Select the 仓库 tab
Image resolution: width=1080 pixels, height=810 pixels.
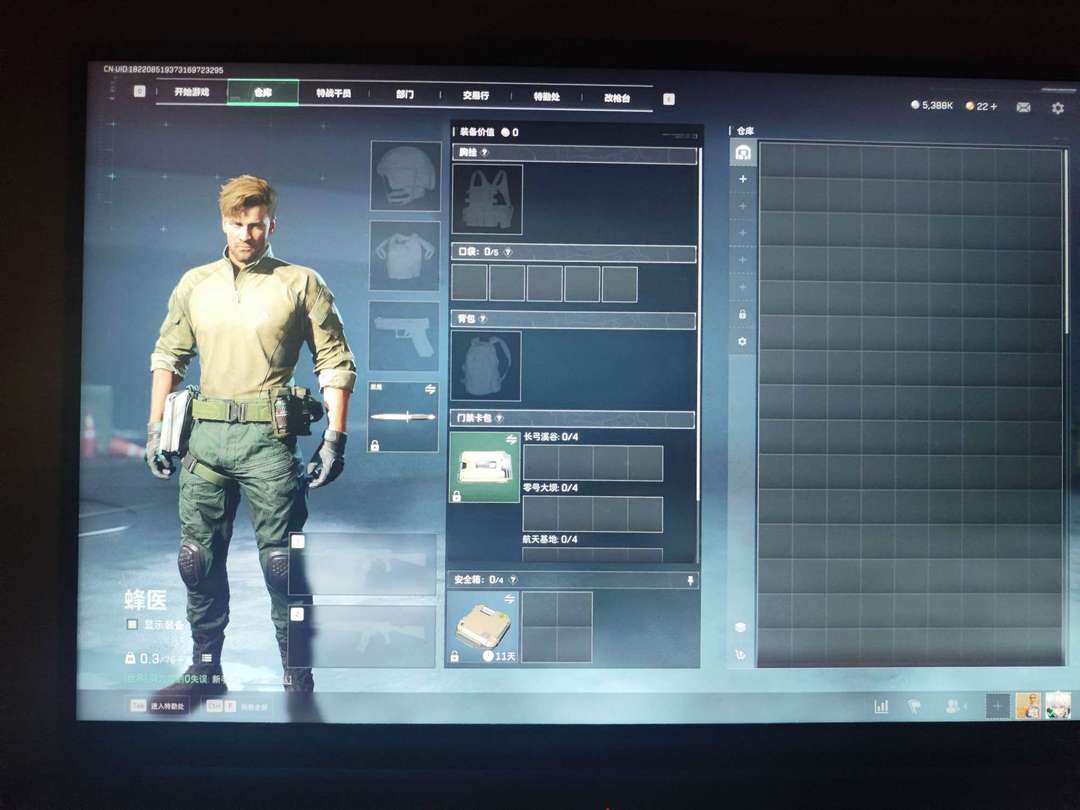click(x=263, y=92)
